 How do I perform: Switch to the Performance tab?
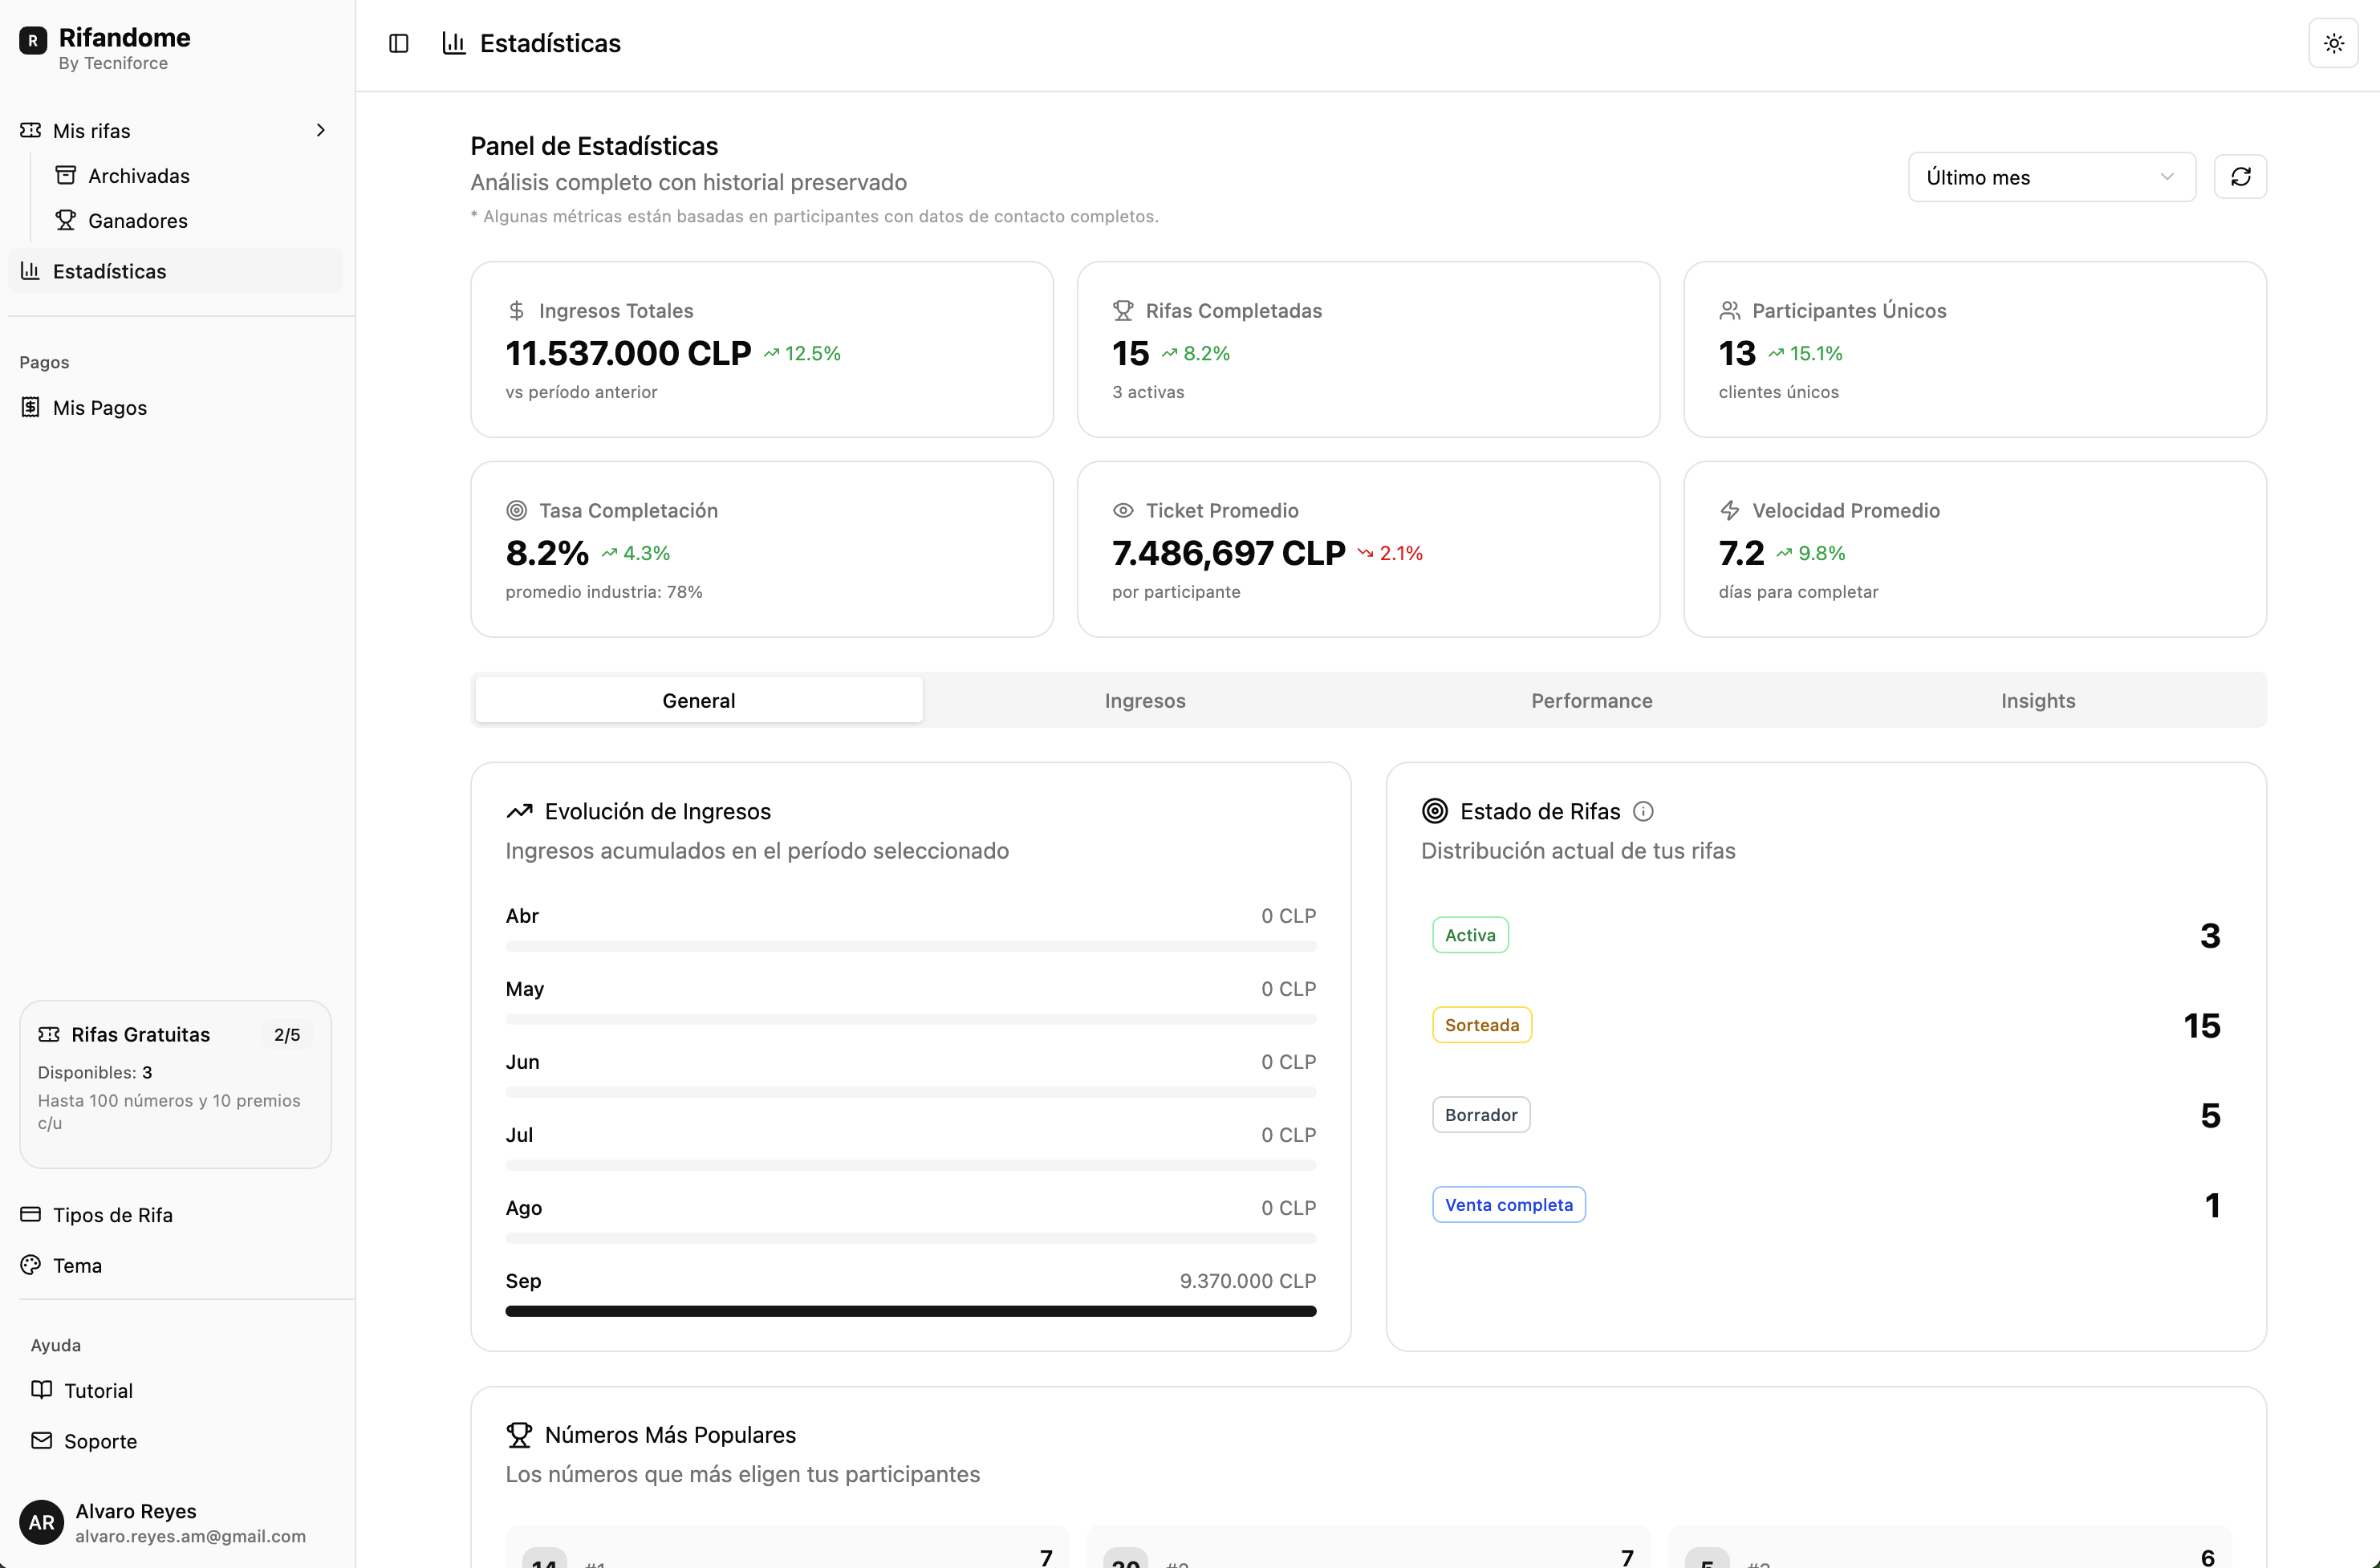tap(1591, 700)
